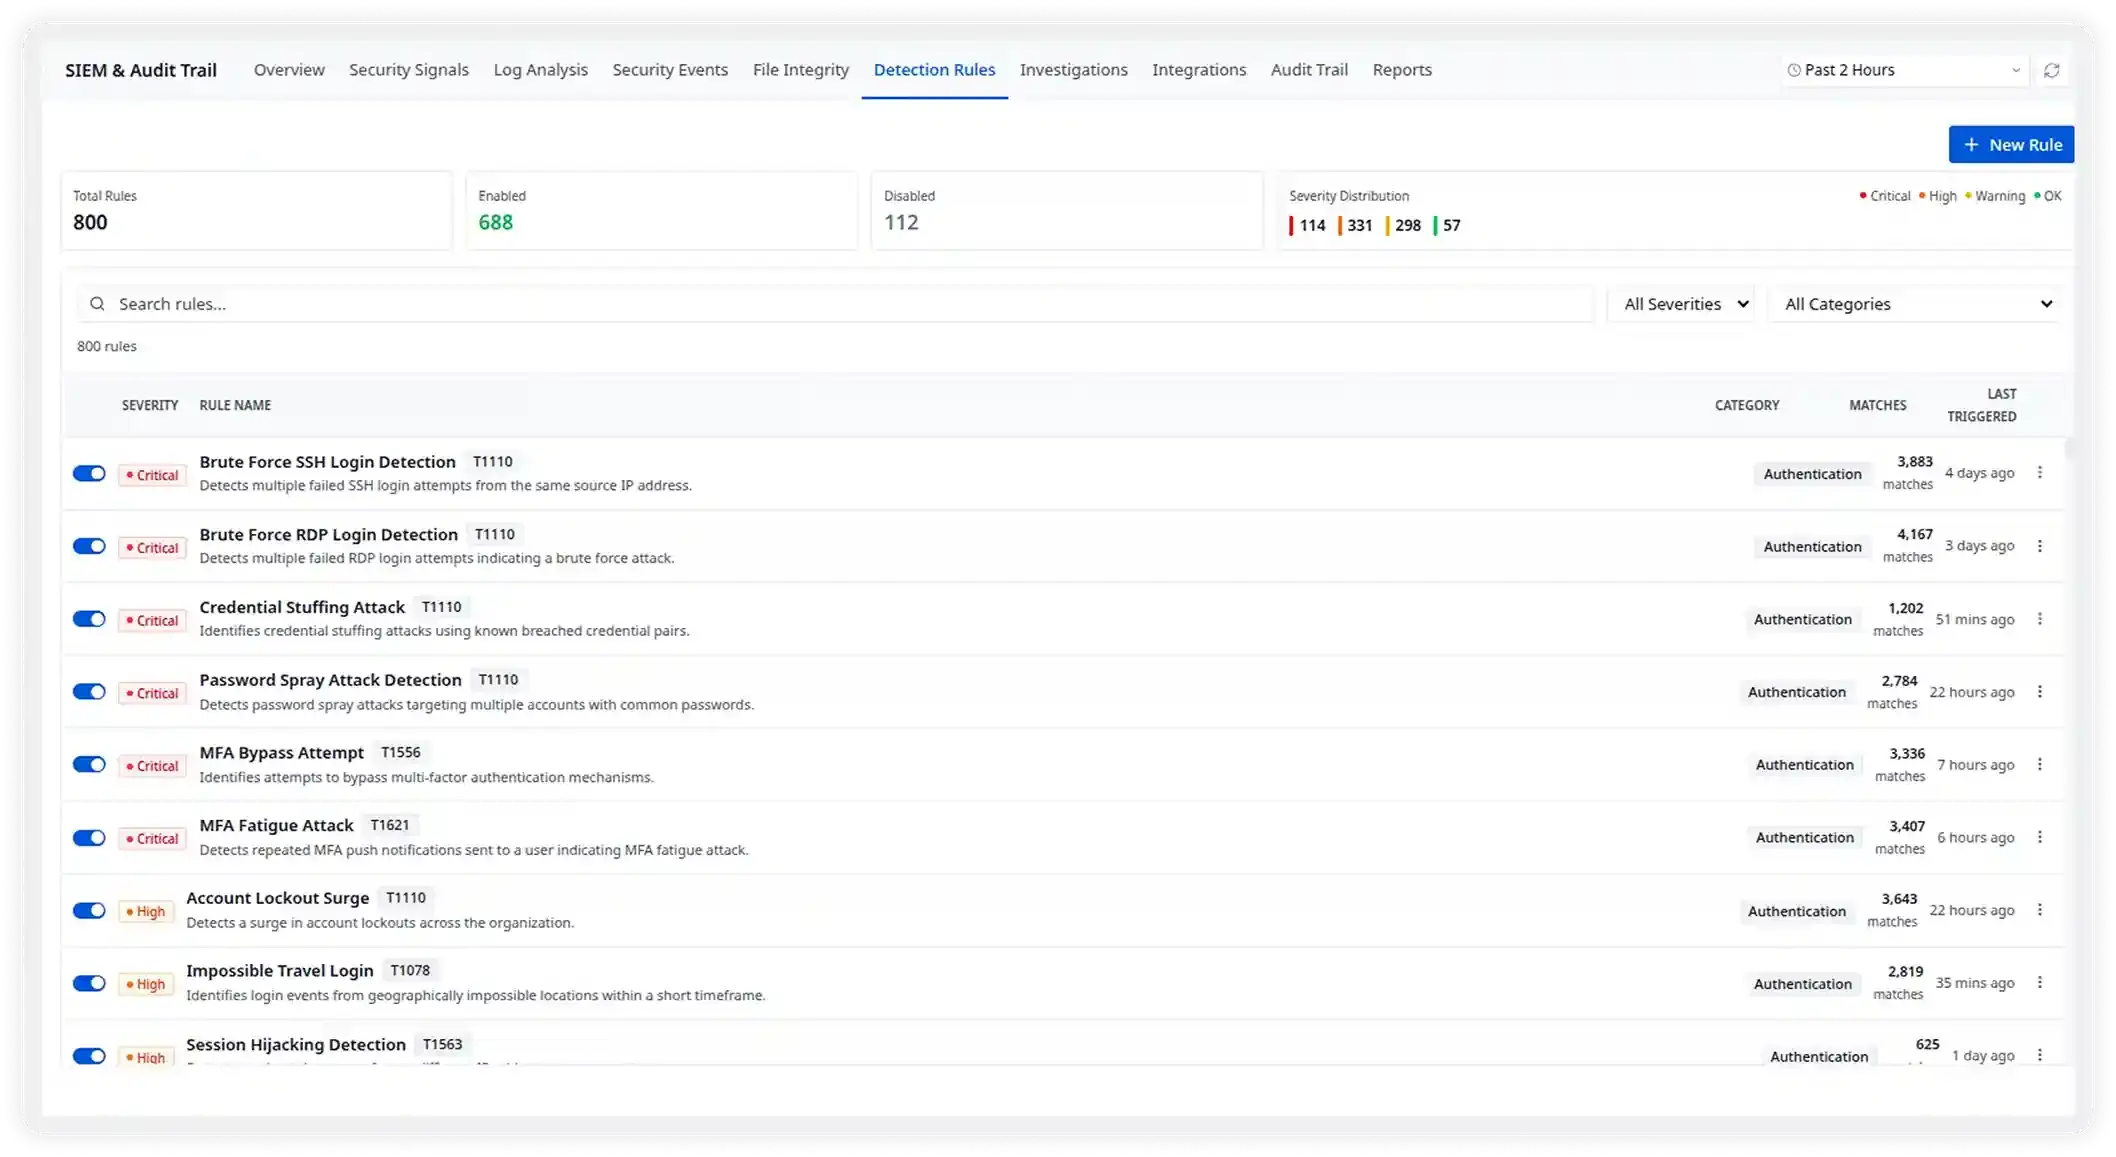
Task: Open the kebab menu for Brute Force SSH rule
Action: [x=2040, y=473]
